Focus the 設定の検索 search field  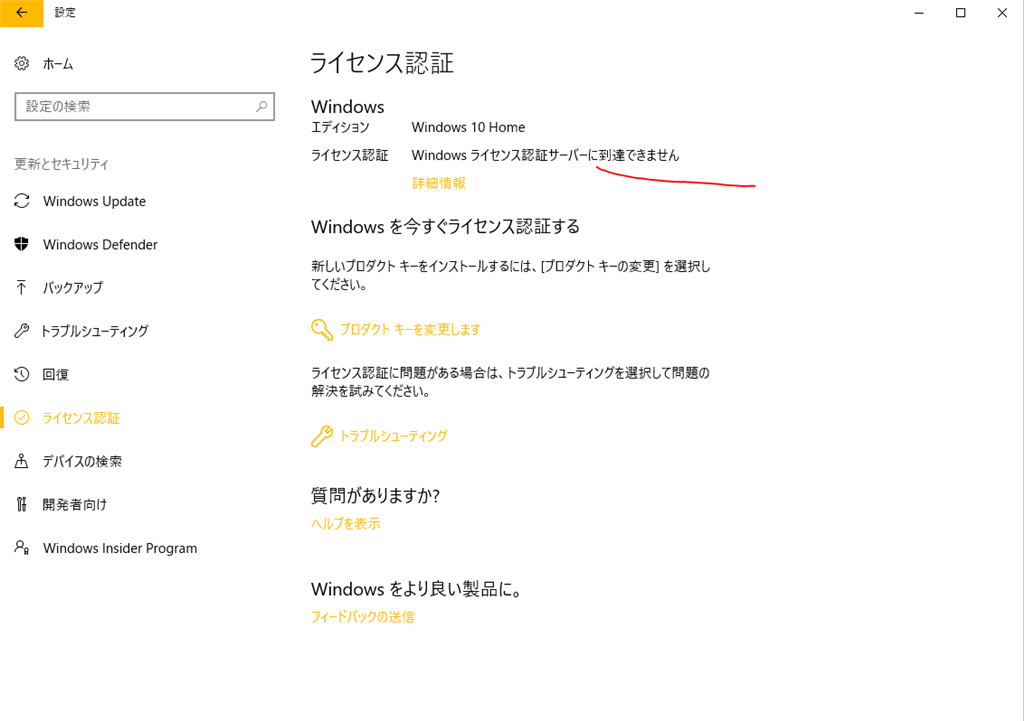point(144,106)
